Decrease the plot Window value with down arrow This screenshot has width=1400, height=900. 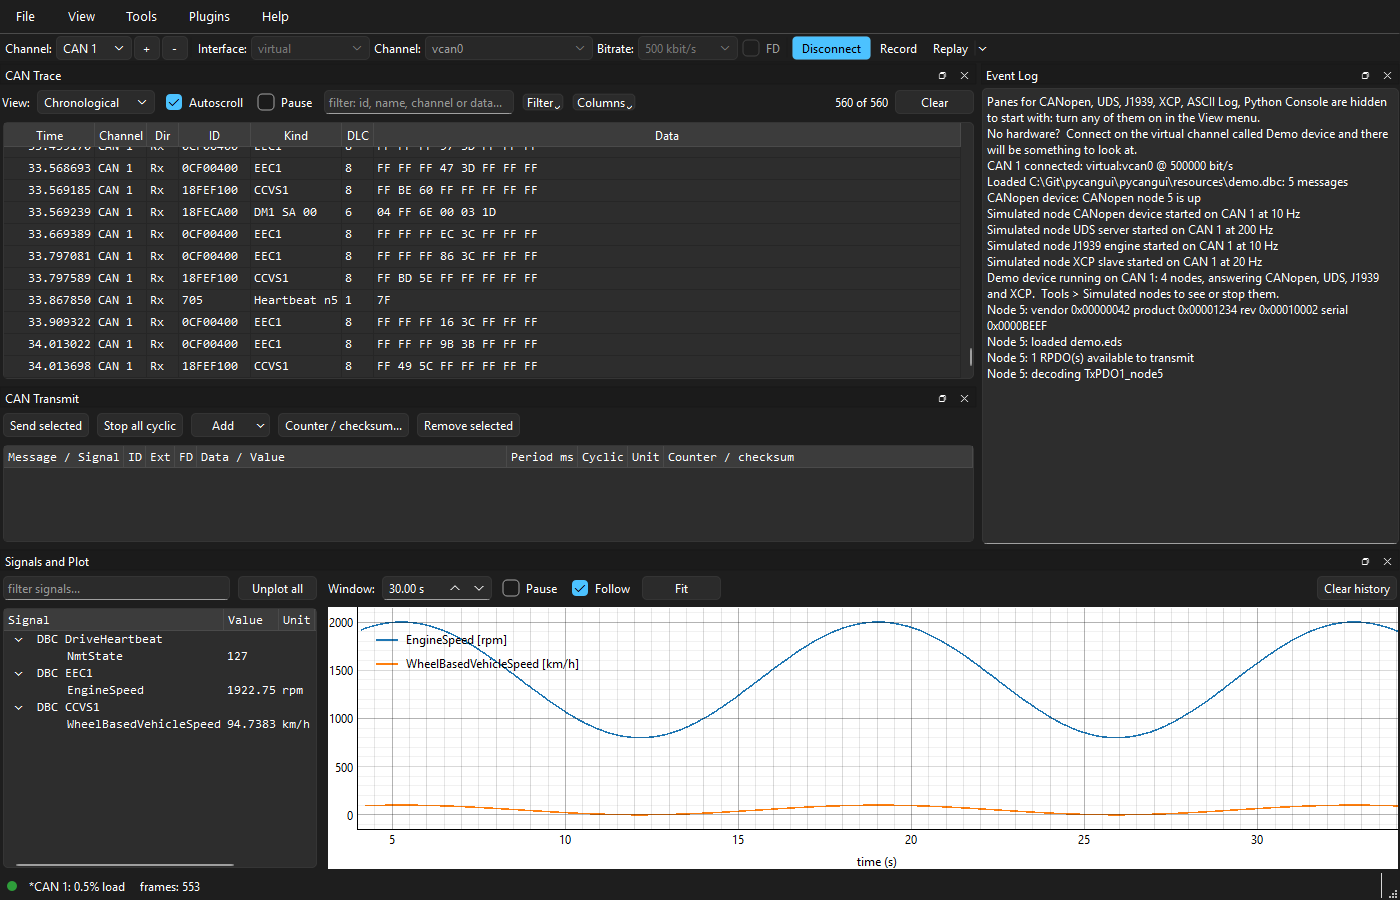[x=479, y=589]
